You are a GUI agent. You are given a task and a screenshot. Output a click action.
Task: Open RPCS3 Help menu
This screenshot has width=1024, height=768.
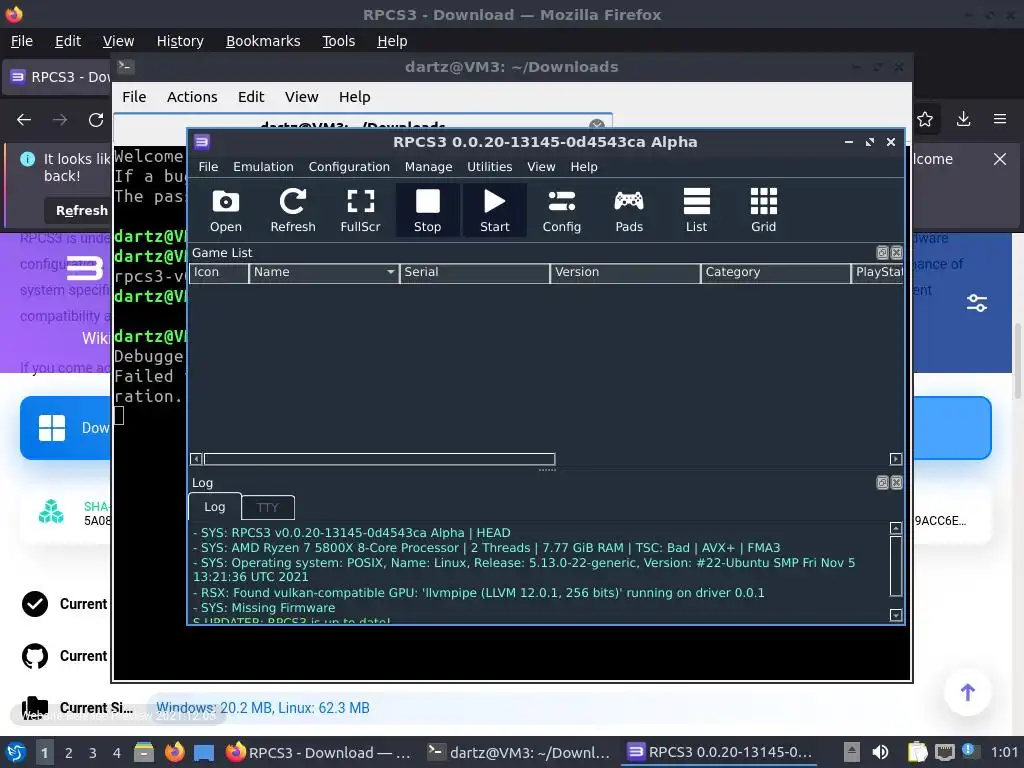(584, 167)
